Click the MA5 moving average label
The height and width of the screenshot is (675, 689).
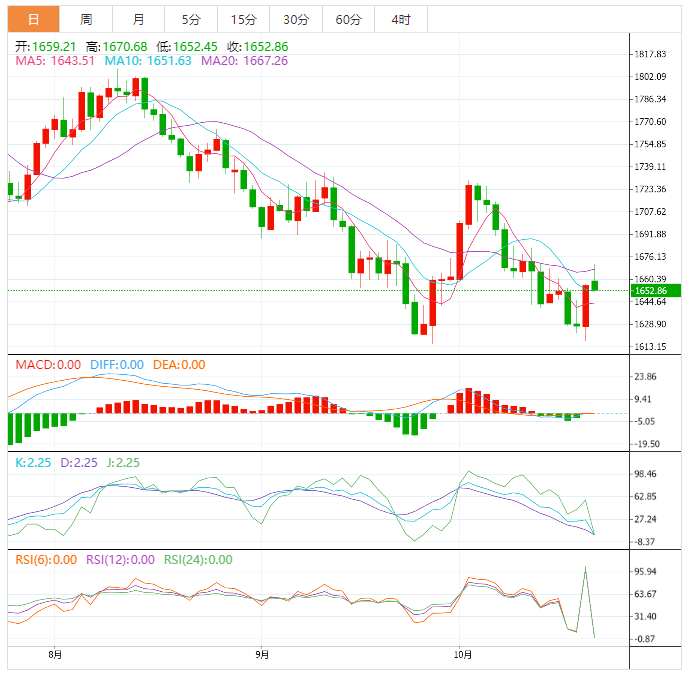coord(55,61)
